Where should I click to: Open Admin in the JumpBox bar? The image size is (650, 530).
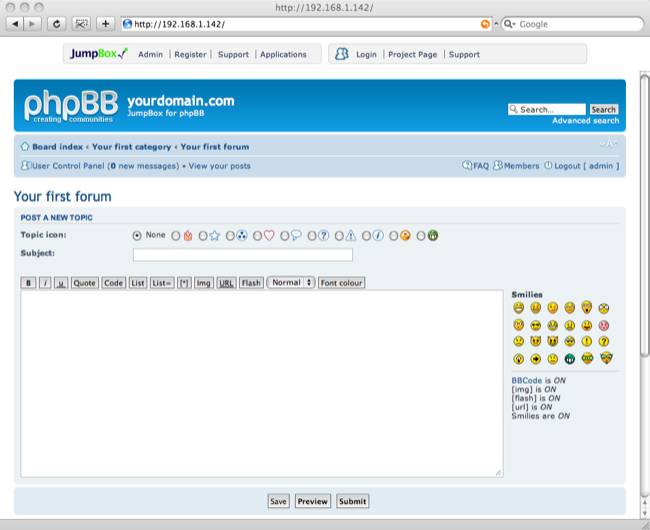(150, 54)
